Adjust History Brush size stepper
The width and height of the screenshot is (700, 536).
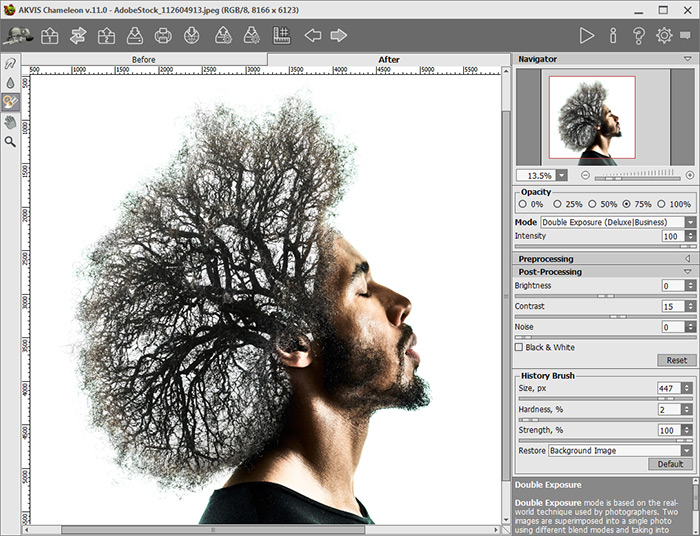[x=687, y=388]
